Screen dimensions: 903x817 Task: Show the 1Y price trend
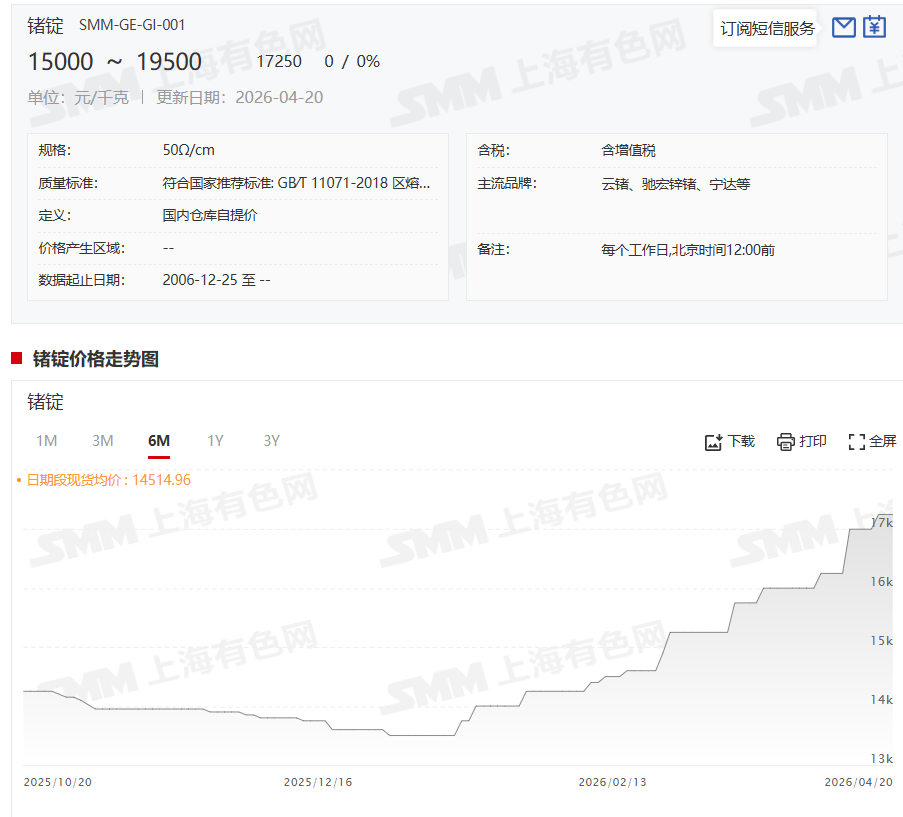pos(215,441)
